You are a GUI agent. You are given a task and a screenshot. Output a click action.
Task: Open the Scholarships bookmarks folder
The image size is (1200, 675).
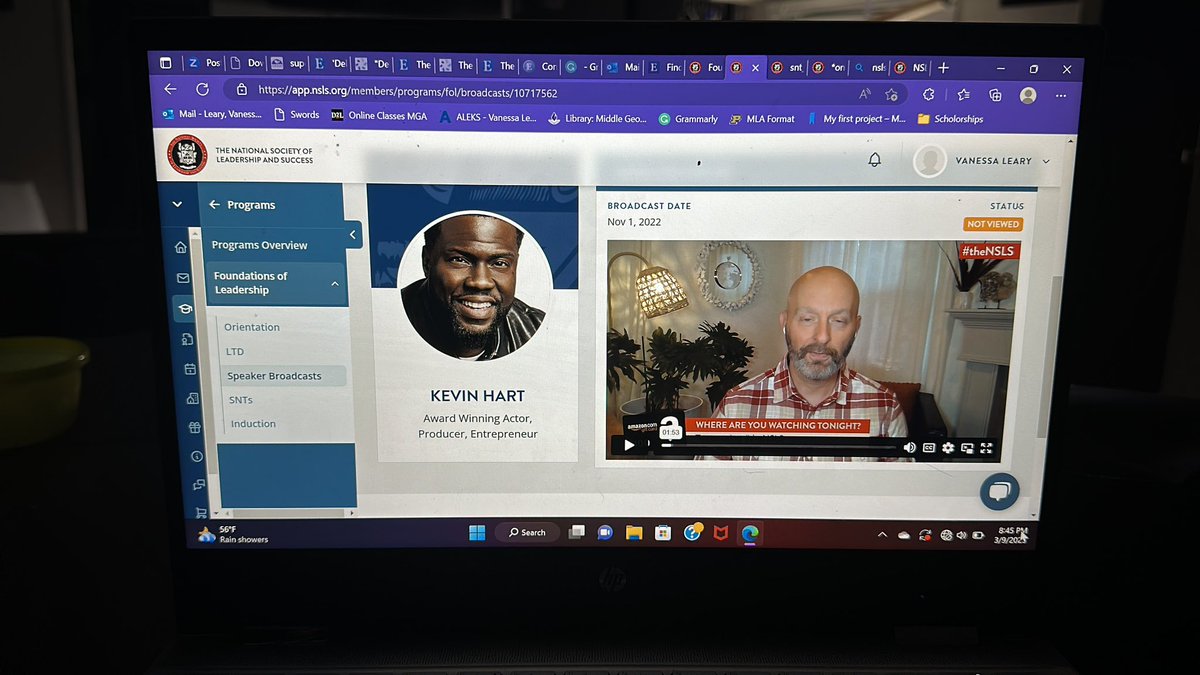tap(950, 119)
